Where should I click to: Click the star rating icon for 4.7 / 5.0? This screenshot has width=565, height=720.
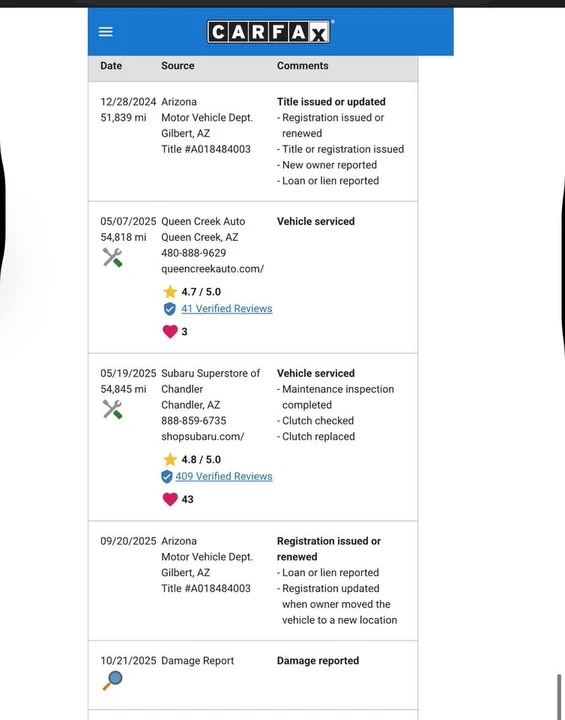pos(170,292)
